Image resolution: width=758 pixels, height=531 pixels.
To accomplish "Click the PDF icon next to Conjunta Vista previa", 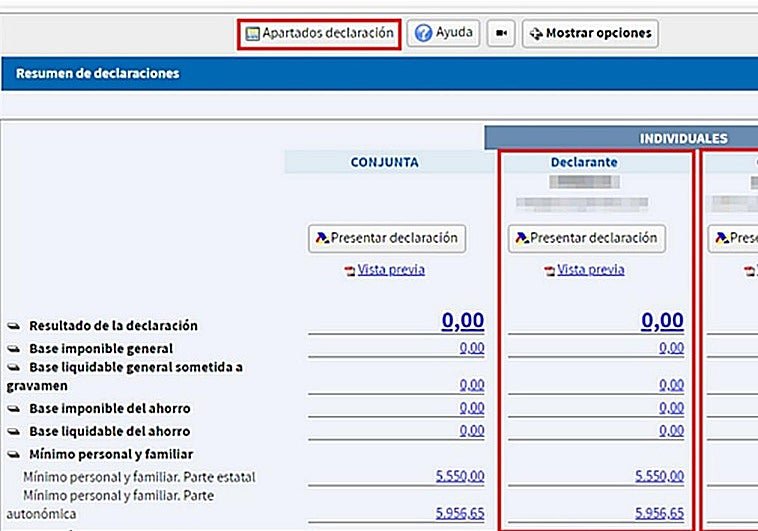I will (350, 271).
